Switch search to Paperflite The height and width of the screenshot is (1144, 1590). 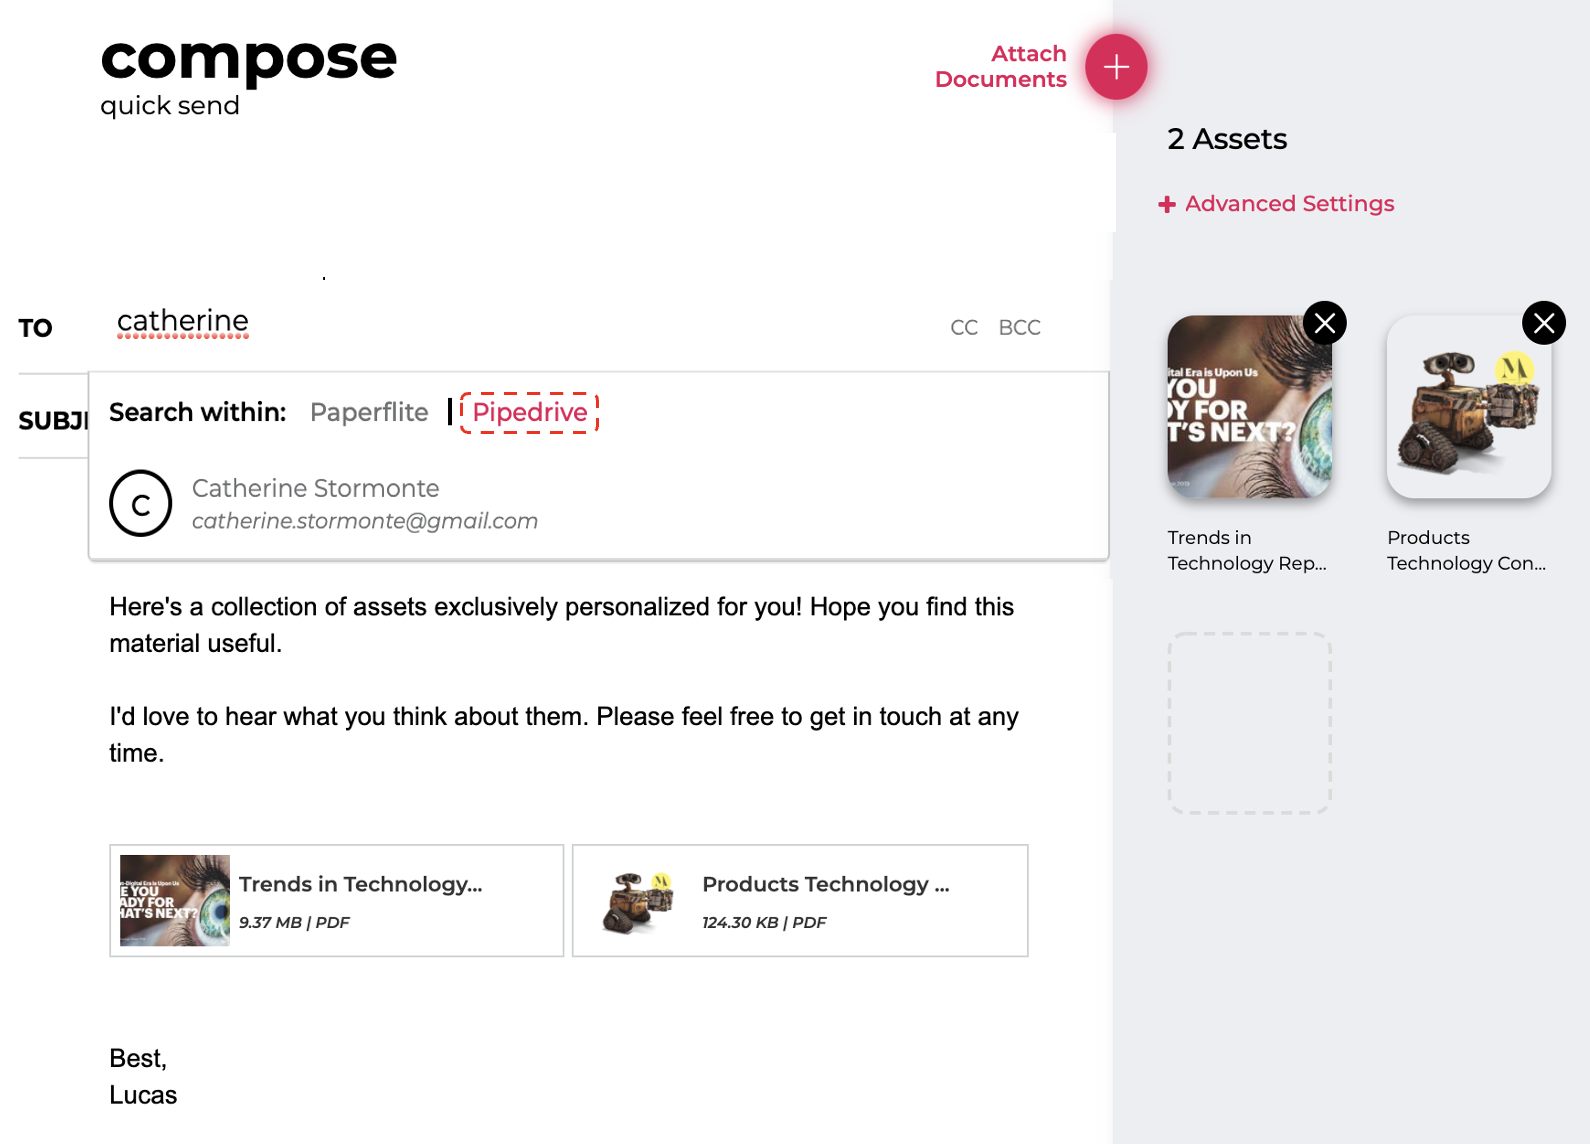369,412
